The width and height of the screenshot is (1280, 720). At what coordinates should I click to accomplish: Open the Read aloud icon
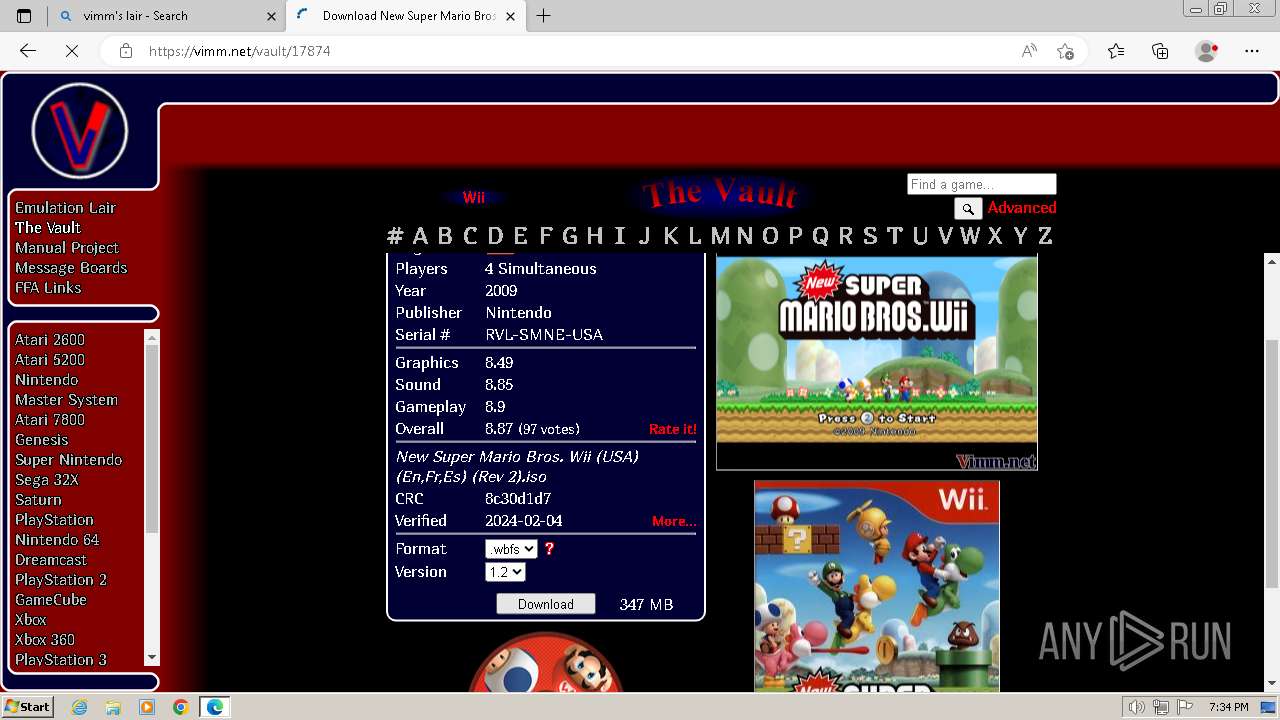(x=1028, y=51)
